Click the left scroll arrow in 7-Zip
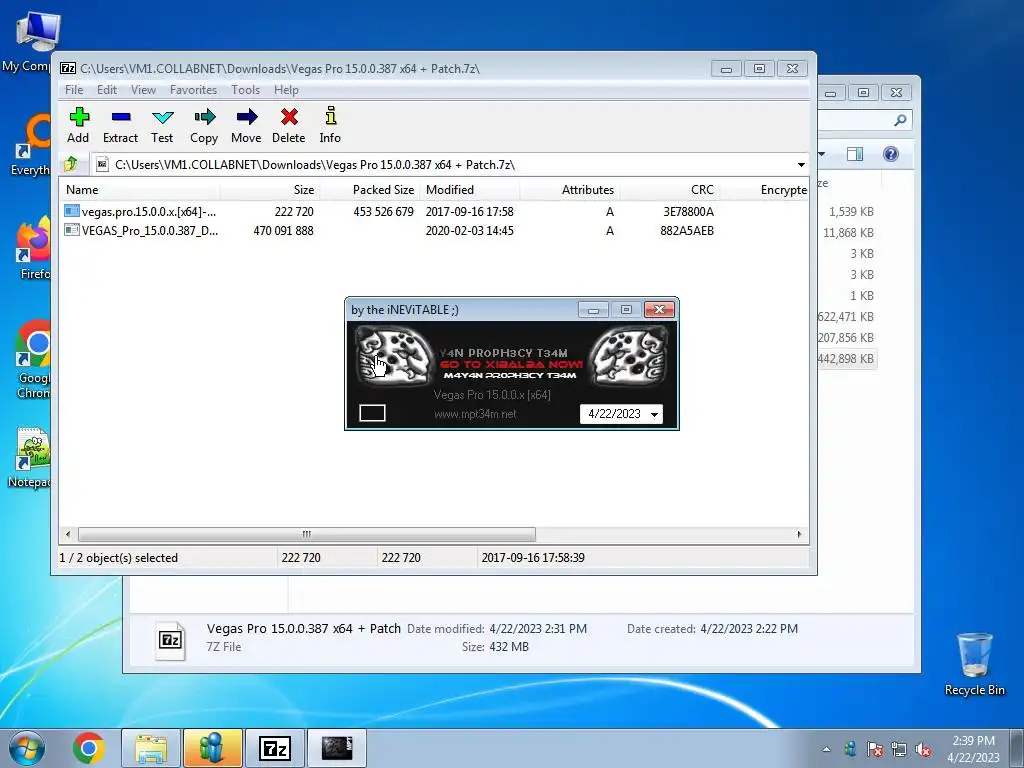The height and width of the screenshot is (768, 1024). tap(68, 534)
